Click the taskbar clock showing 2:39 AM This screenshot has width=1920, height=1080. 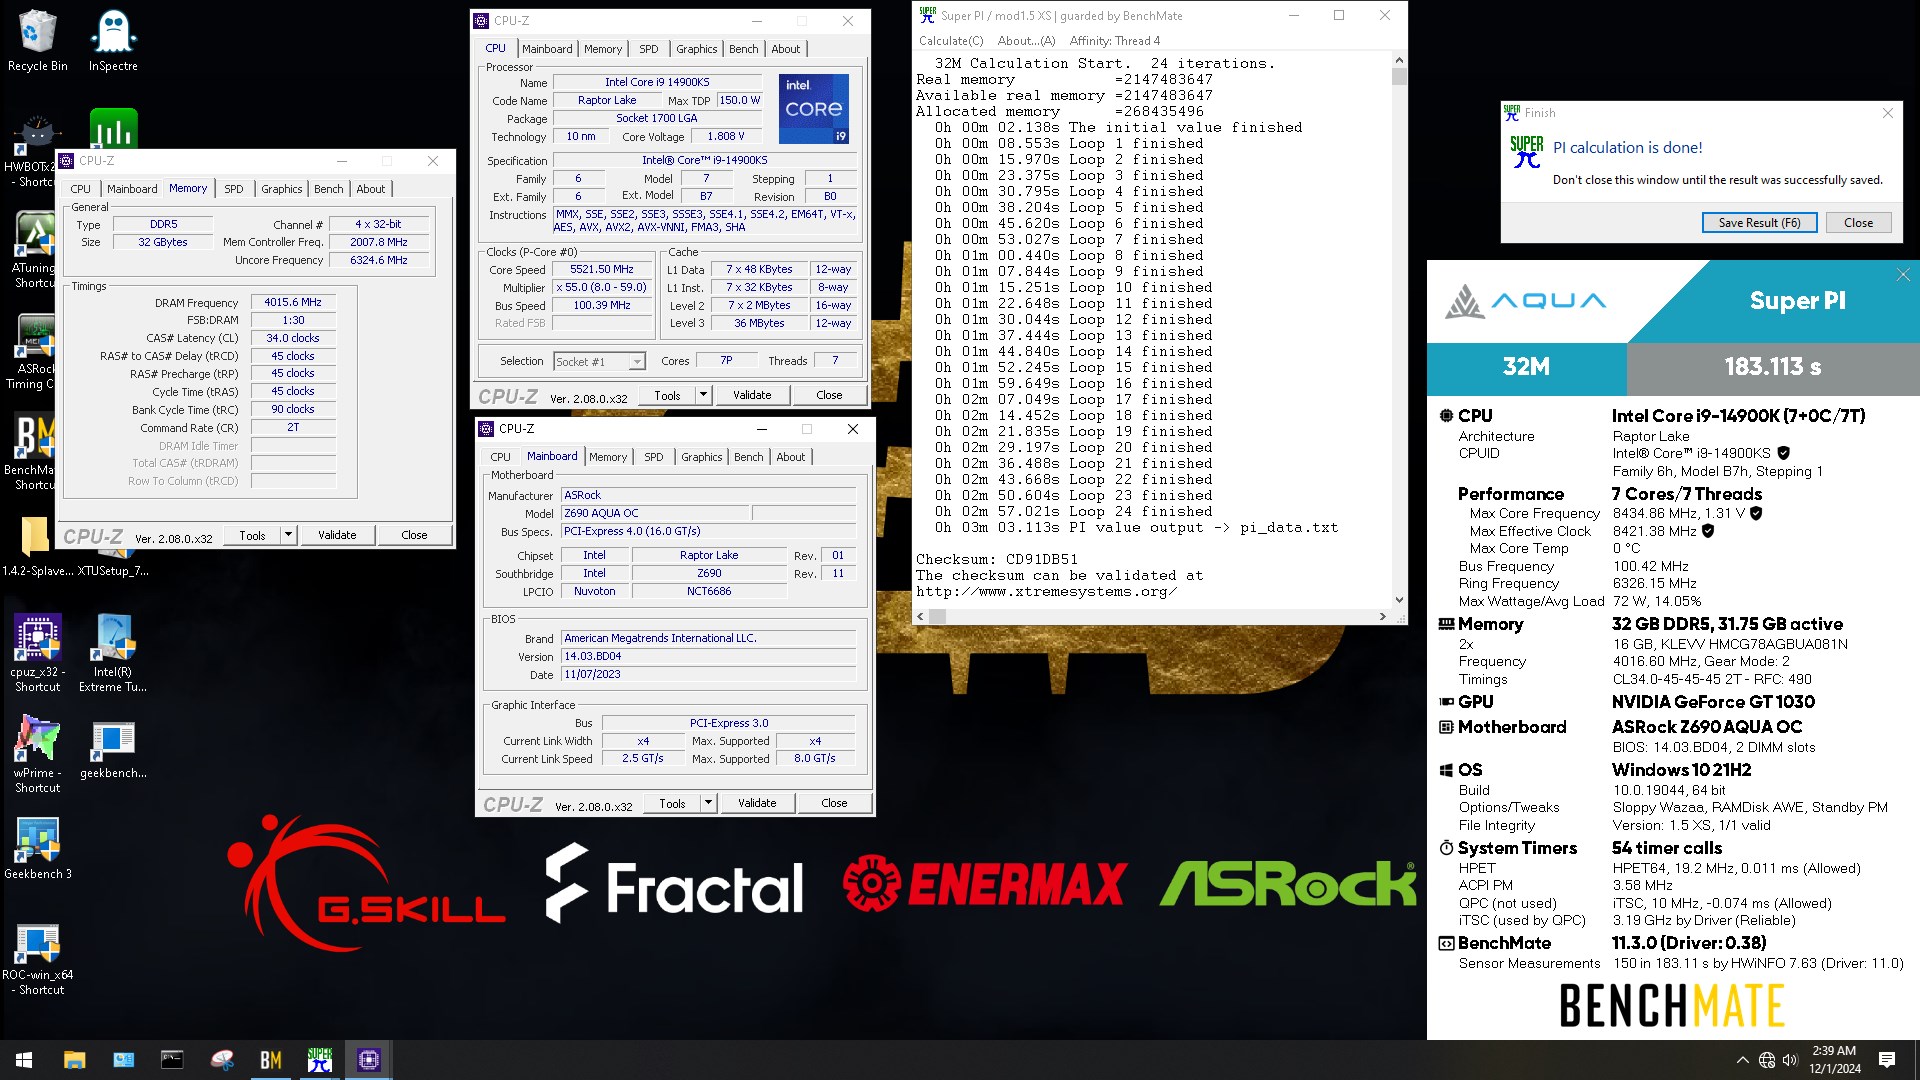[1834, 1060]
